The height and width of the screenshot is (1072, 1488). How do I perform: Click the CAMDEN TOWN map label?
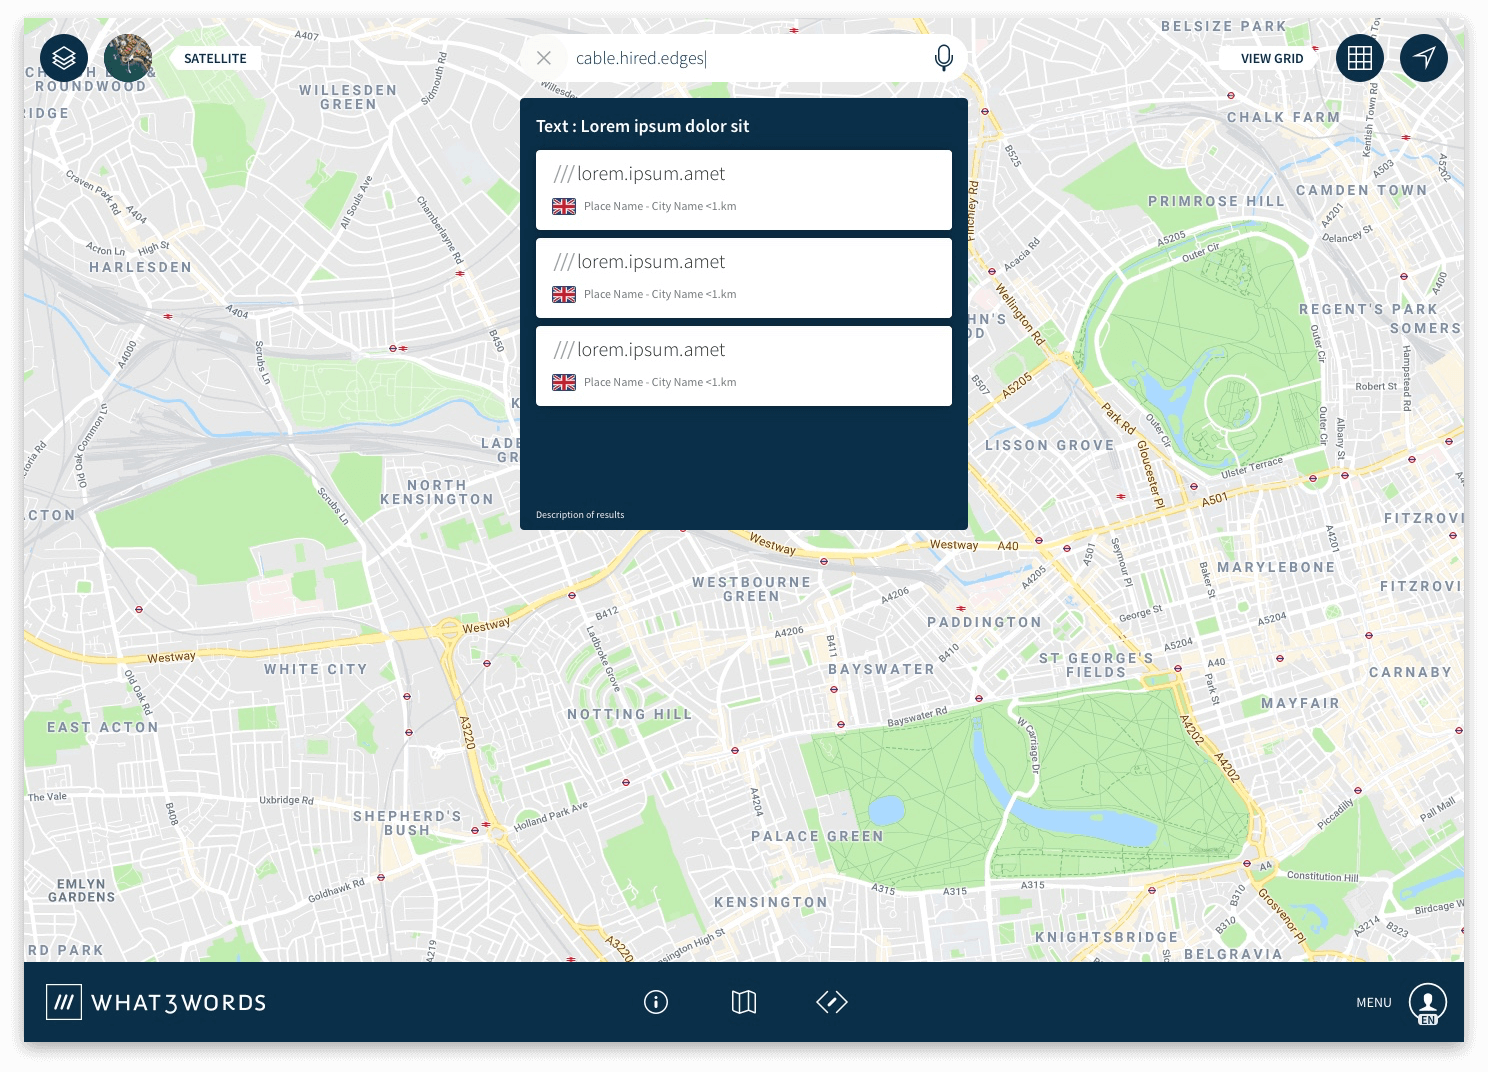click(1362, 190)
